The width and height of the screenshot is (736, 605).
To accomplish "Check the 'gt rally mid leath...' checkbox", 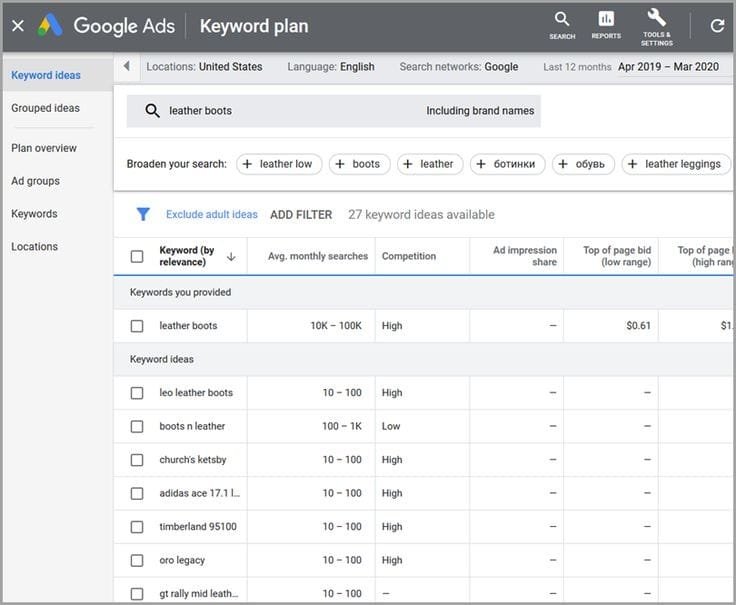I will click(x=137, y=594).
